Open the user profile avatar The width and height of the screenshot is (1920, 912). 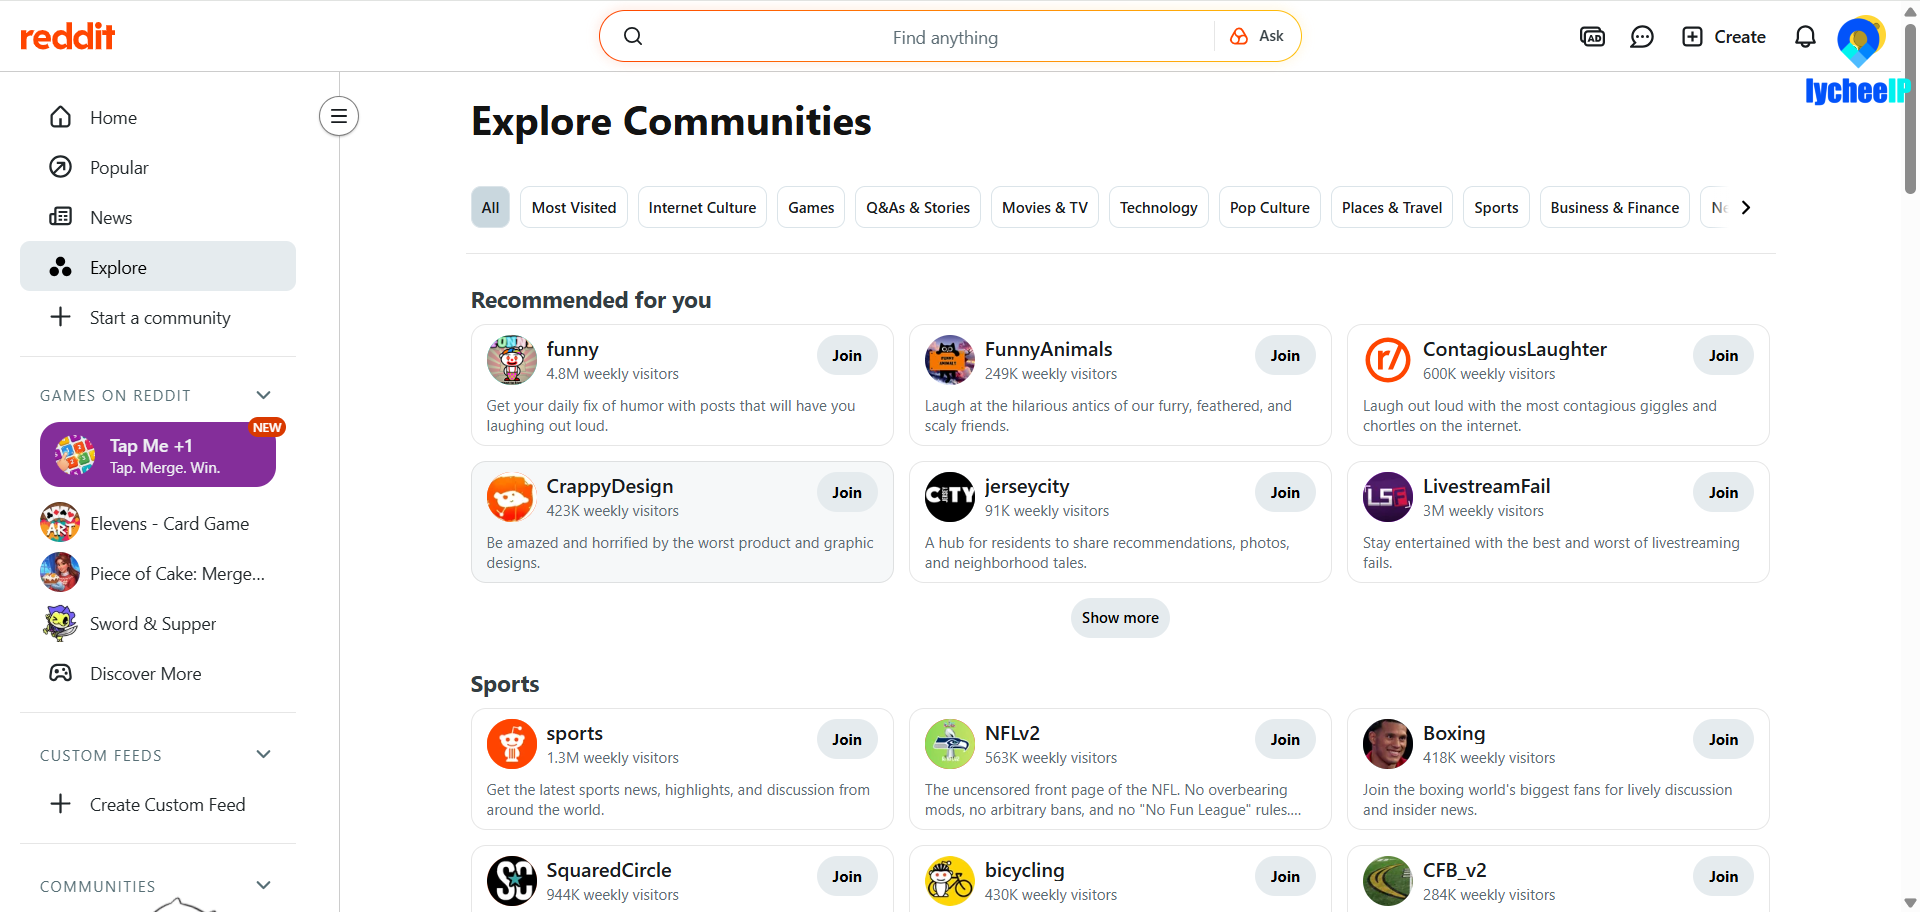click(x=1859, y=40)
